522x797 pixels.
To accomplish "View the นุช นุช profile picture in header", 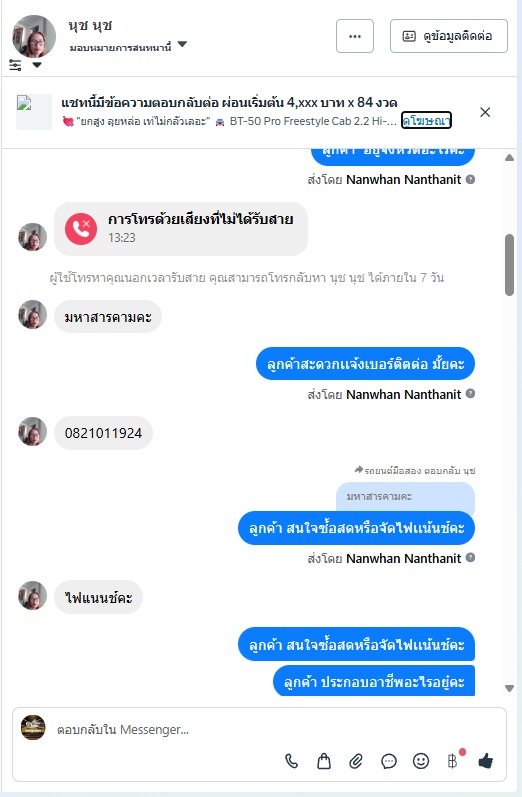I will [34, 36].
